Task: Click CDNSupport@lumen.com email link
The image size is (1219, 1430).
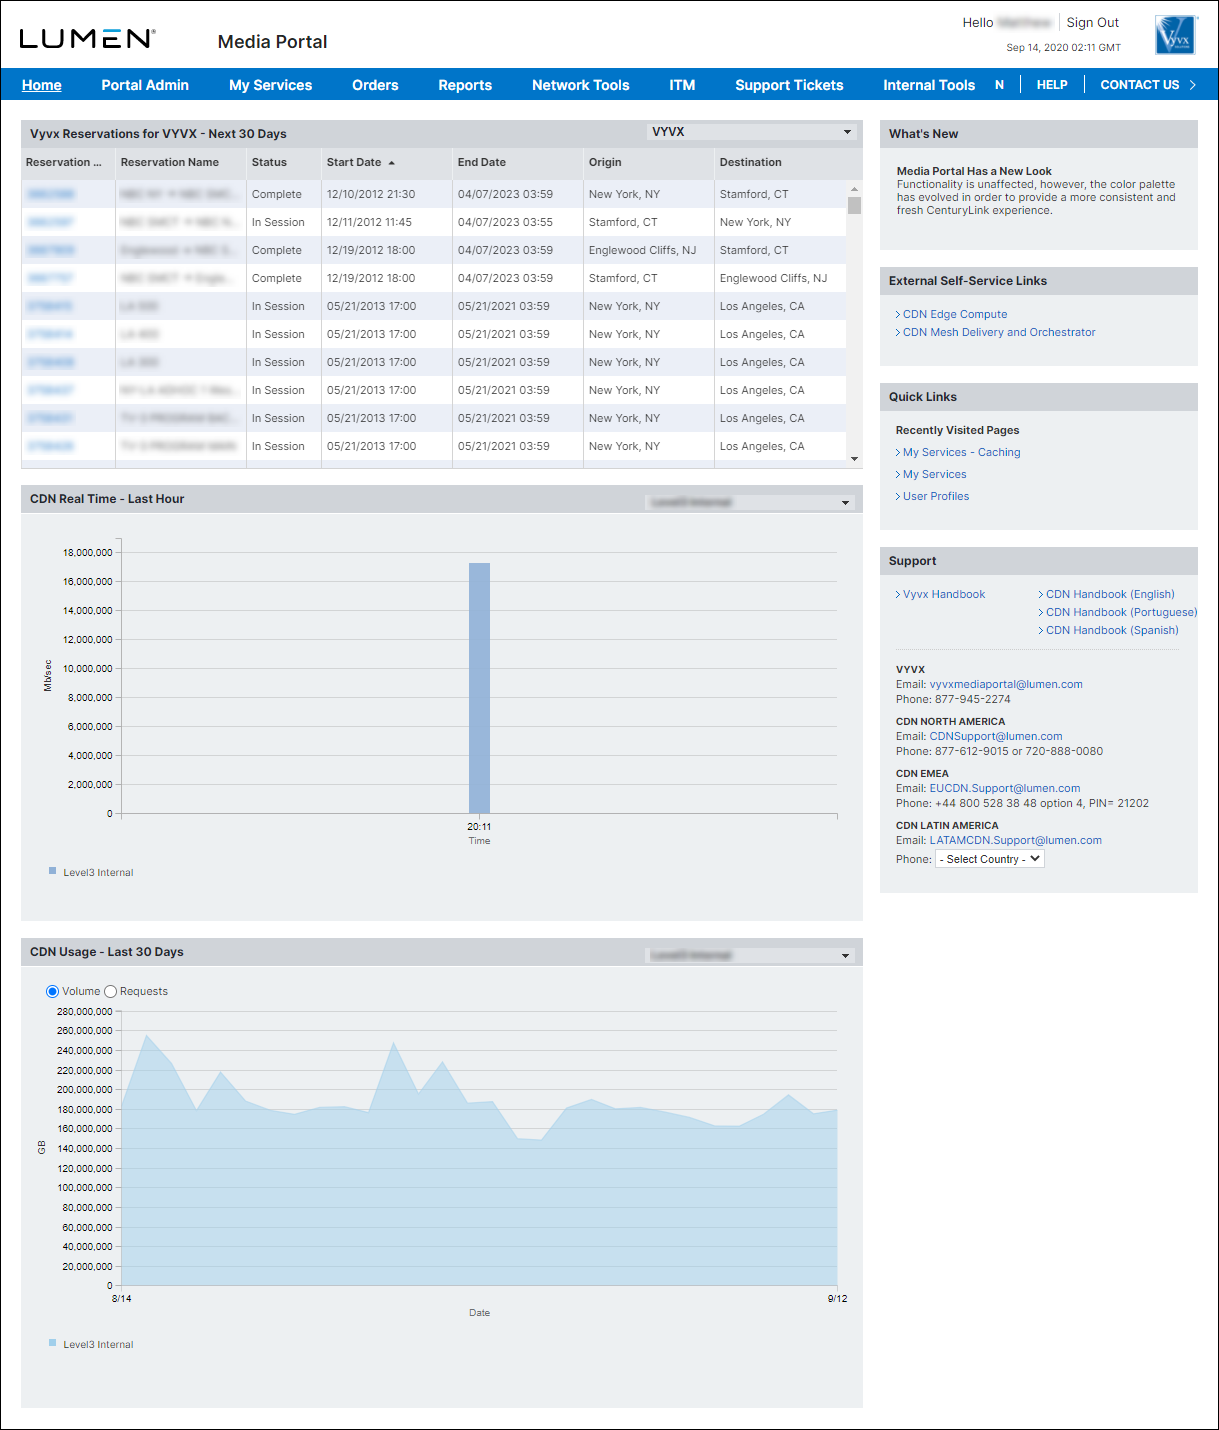Action: 996,736
